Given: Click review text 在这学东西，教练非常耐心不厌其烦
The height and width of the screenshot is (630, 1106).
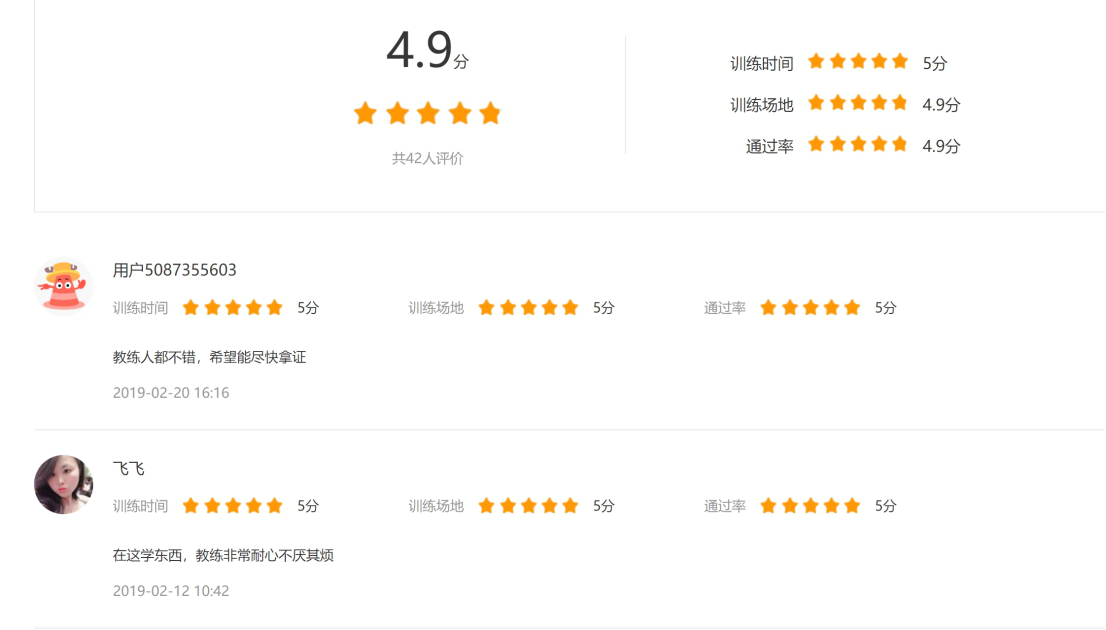Looking at the screenshot, I should click(223, 555).
